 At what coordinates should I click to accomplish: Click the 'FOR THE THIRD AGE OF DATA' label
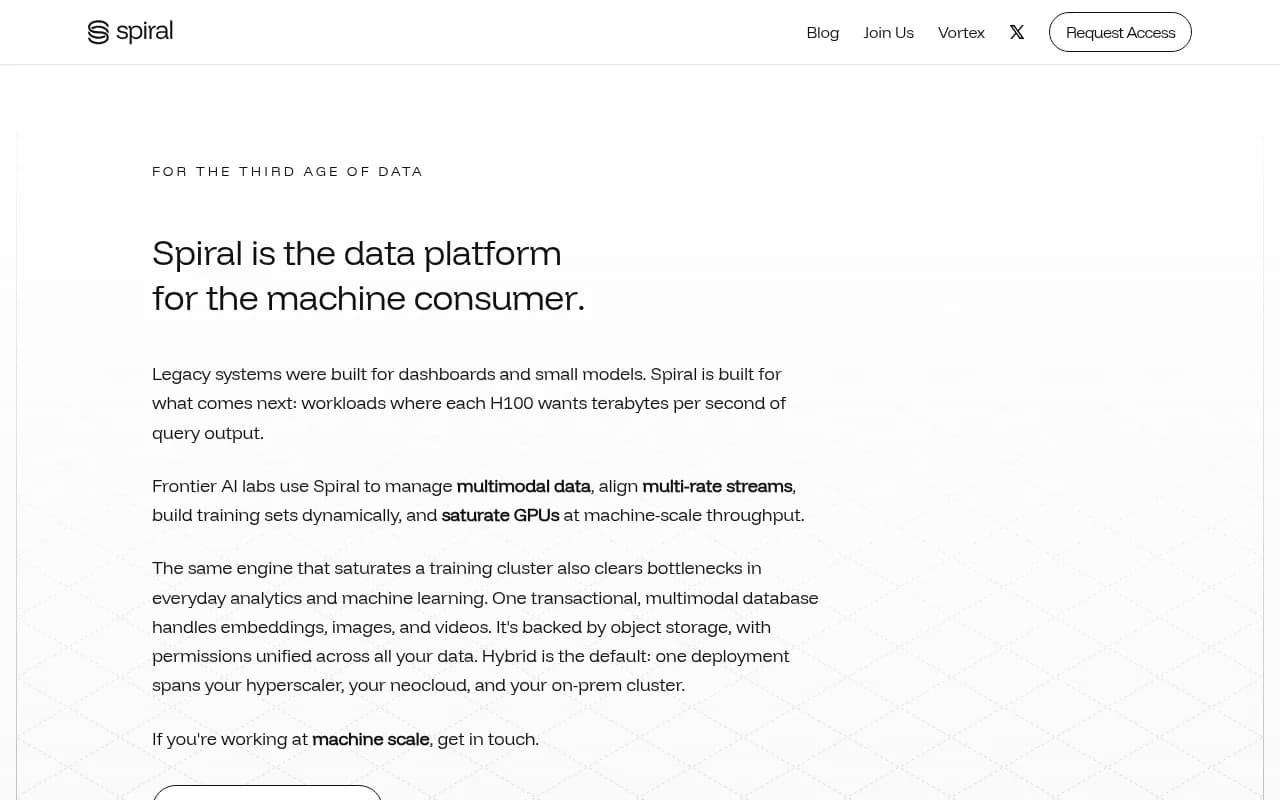(x=288, y=171)
